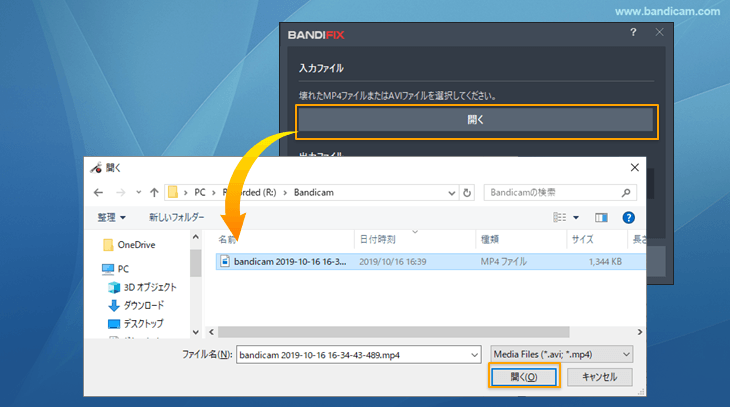Click the navigation pane scrollbar thumb
The height and width of the screenshot is (407, 730).
[x=196, y=263]
